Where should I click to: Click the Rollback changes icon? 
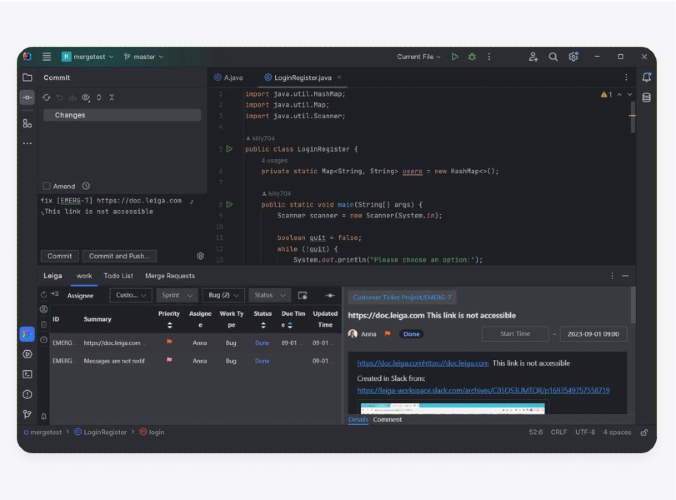(x=59, y=98)
